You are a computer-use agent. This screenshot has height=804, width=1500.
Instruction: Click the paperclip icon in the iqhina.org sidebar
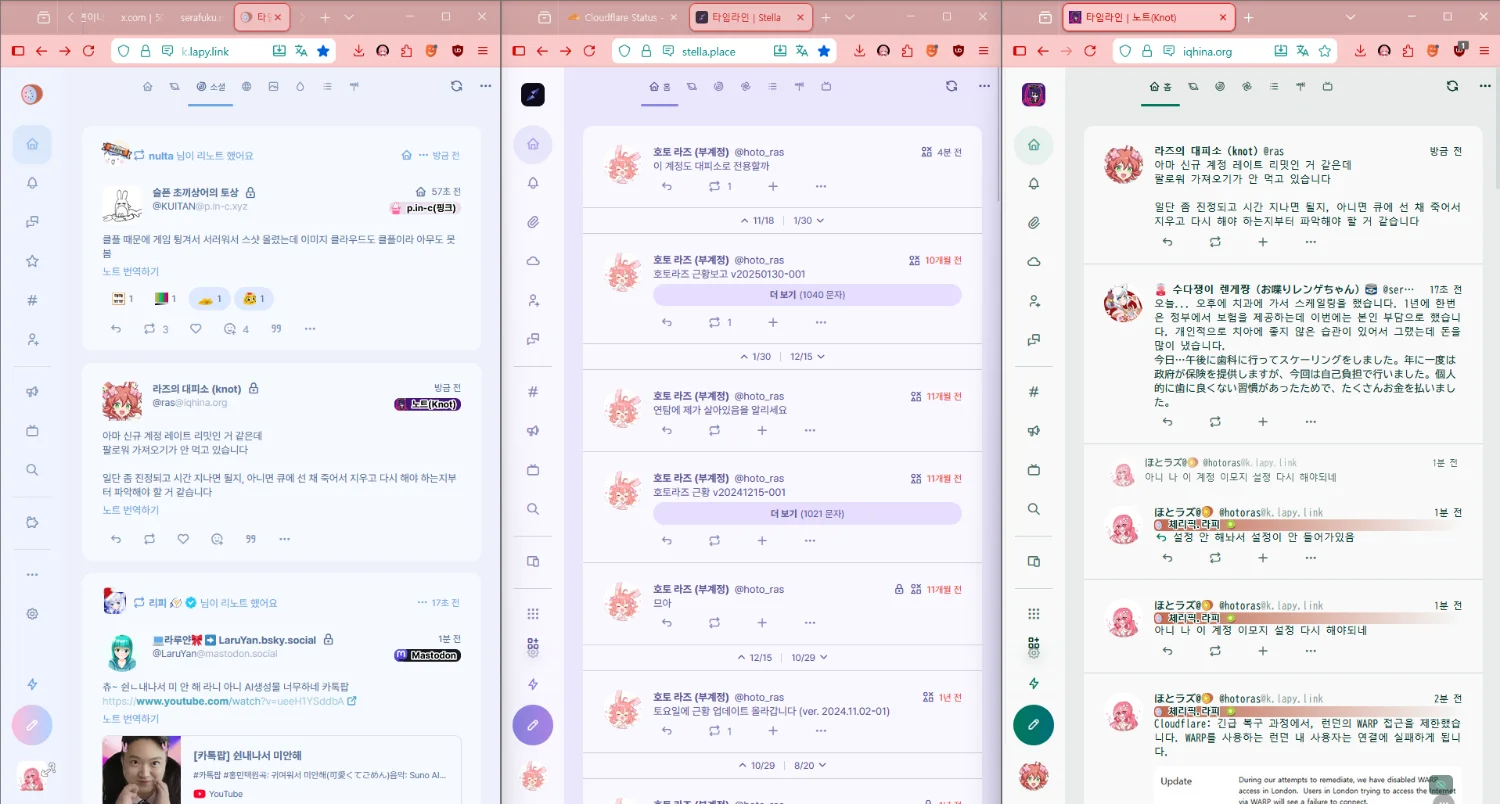click(1033, 222)
